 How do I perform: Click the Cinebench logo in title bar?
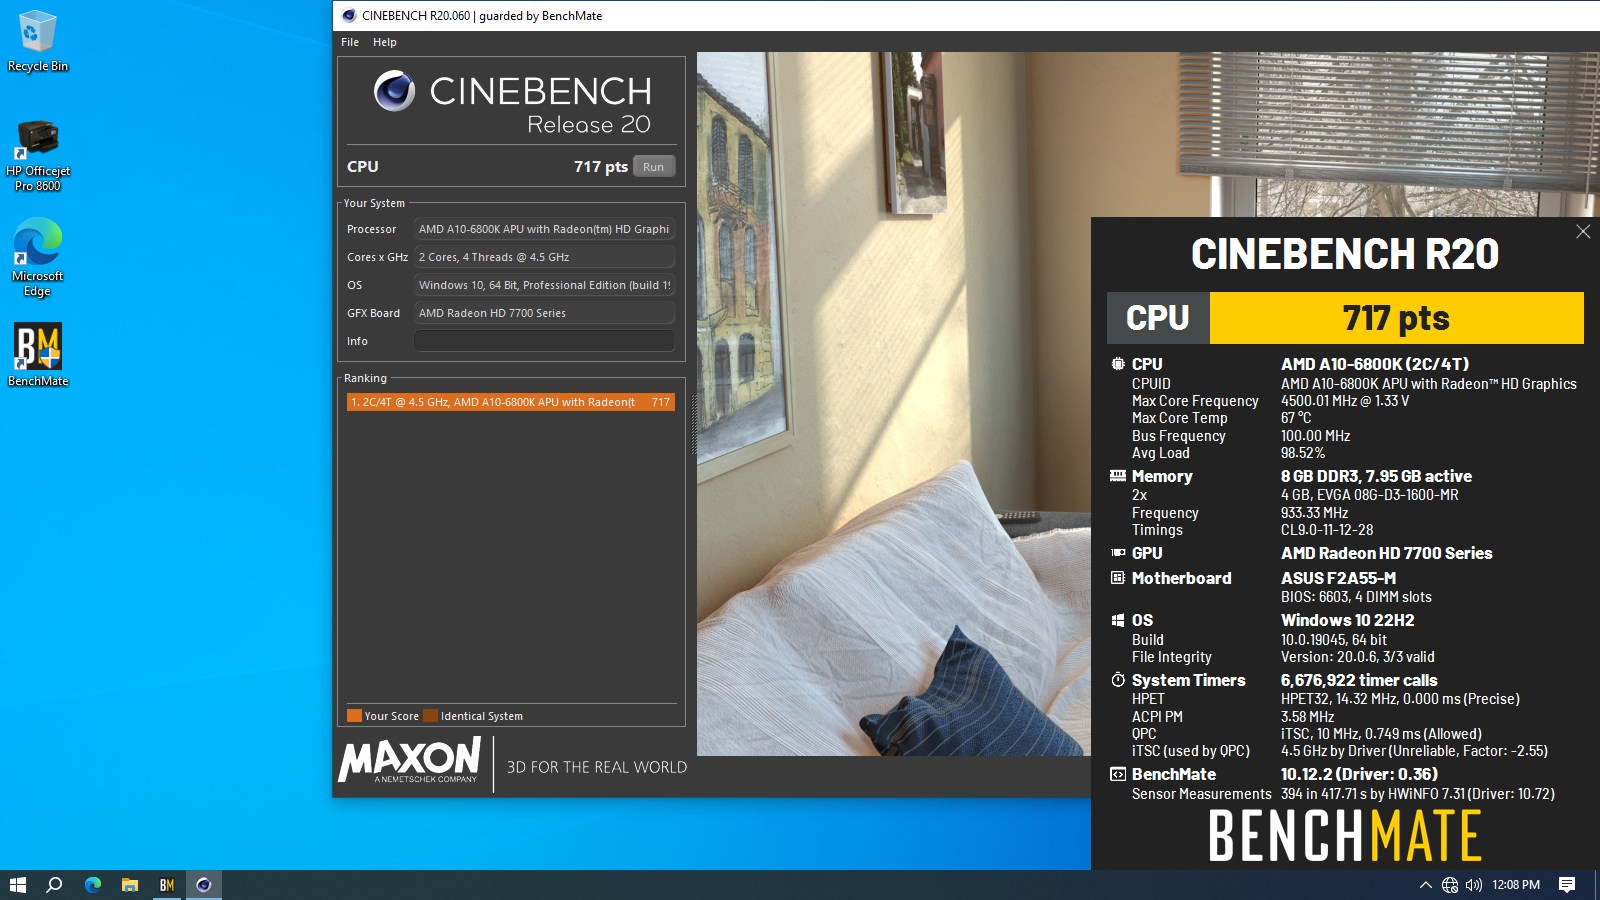pos(348,16)
